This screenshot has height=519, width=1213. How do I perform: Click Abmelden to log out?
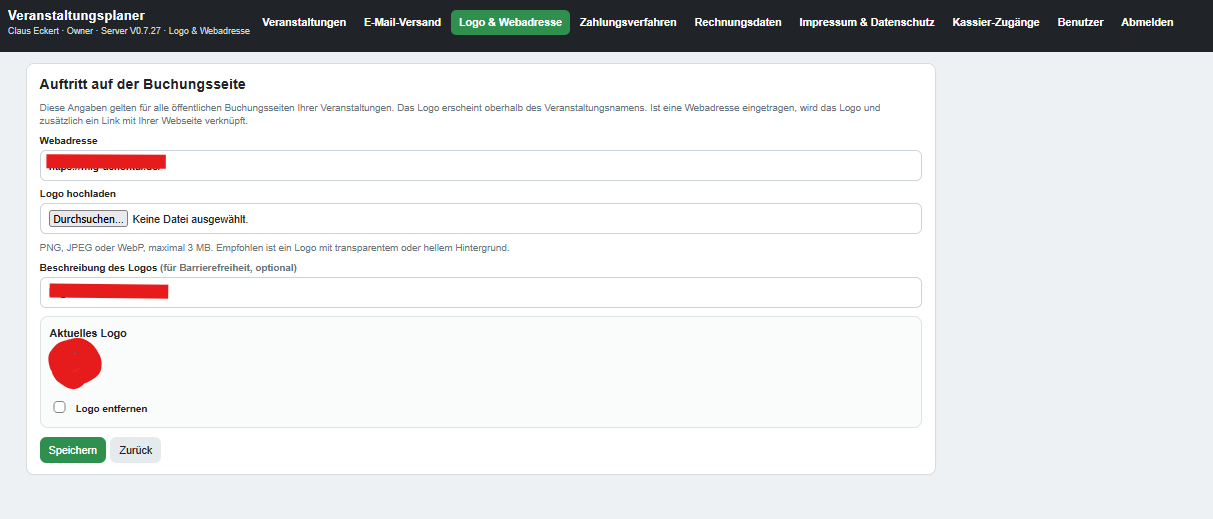1147,22
